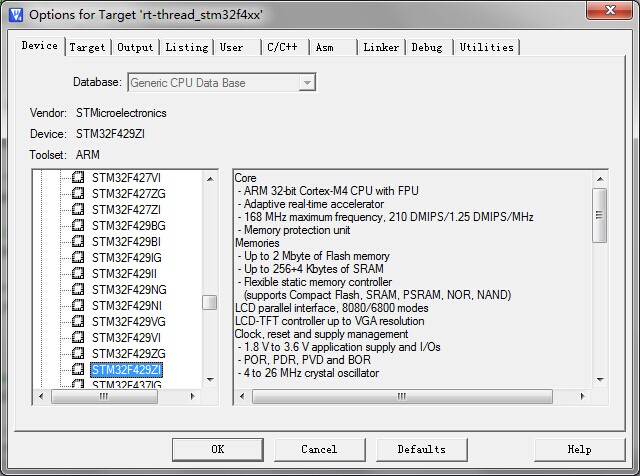640x476 pixels.
Task: Click '4 to 26 MHz crystal oscillator' line
Action: pos(311,373)
